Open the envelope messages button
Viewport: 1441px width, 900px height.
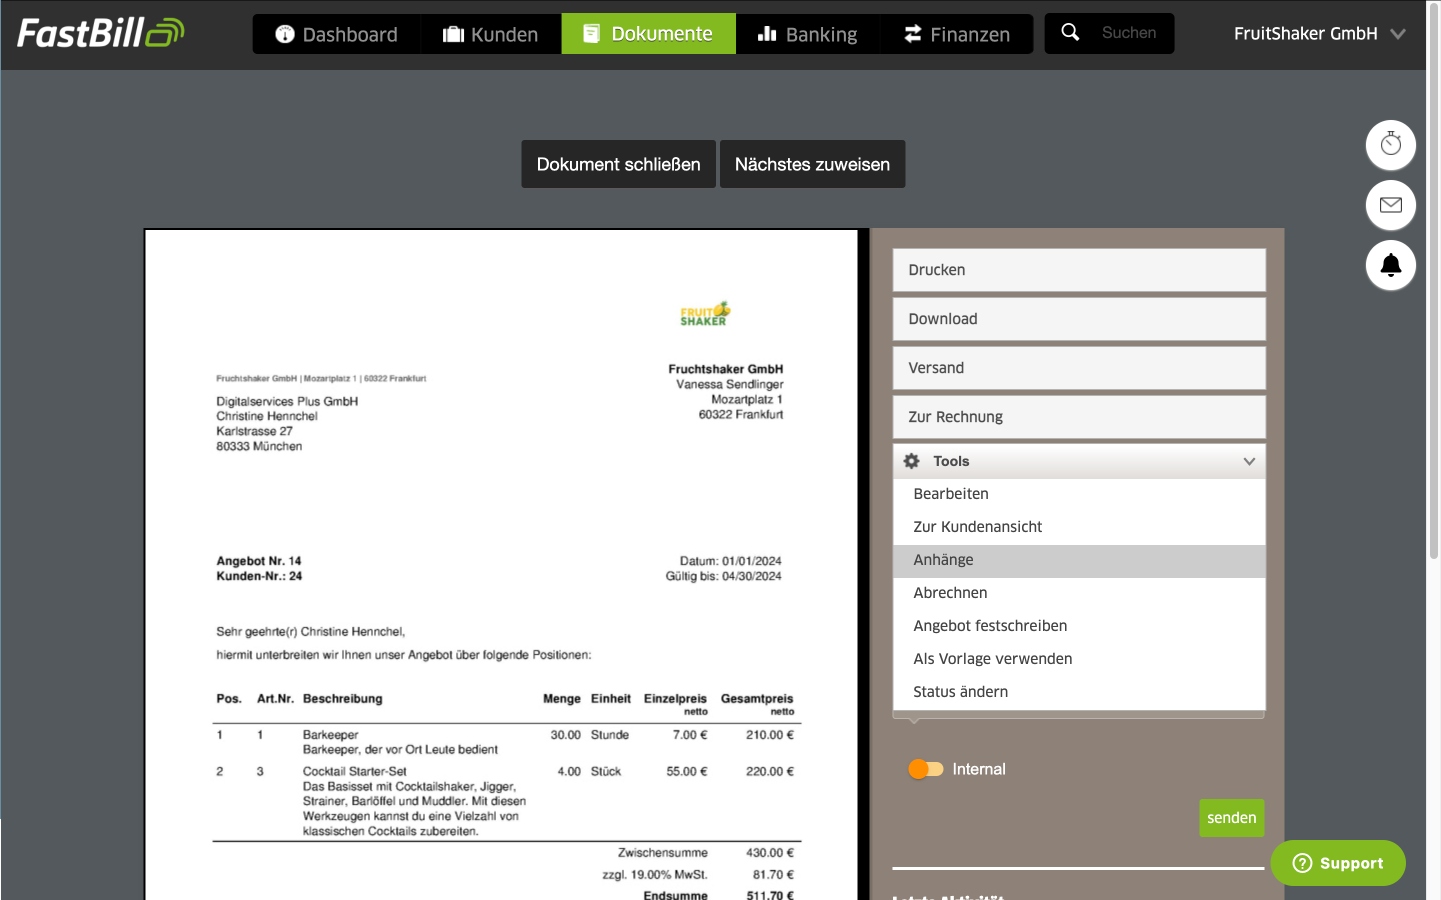pyautogui.click(x=1391, y=205)
